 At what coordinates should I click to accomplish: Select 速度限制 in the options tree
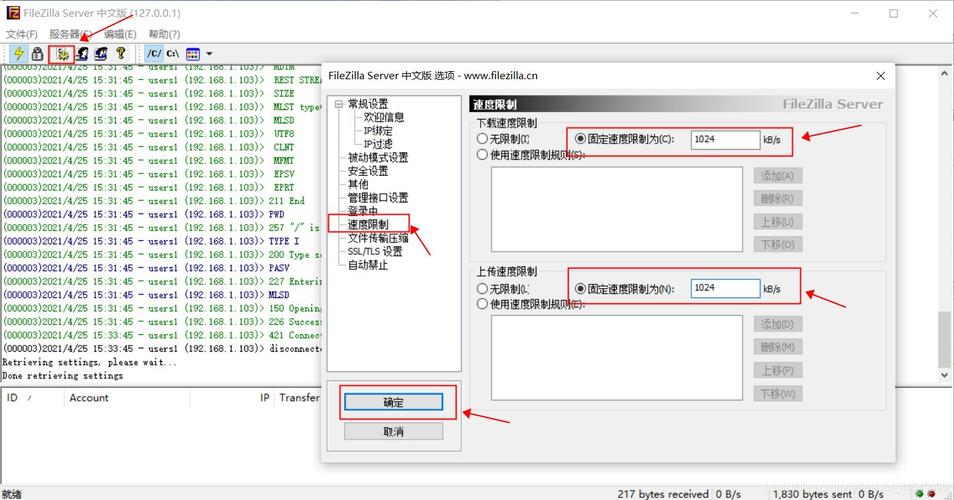(x=367, y=224)
